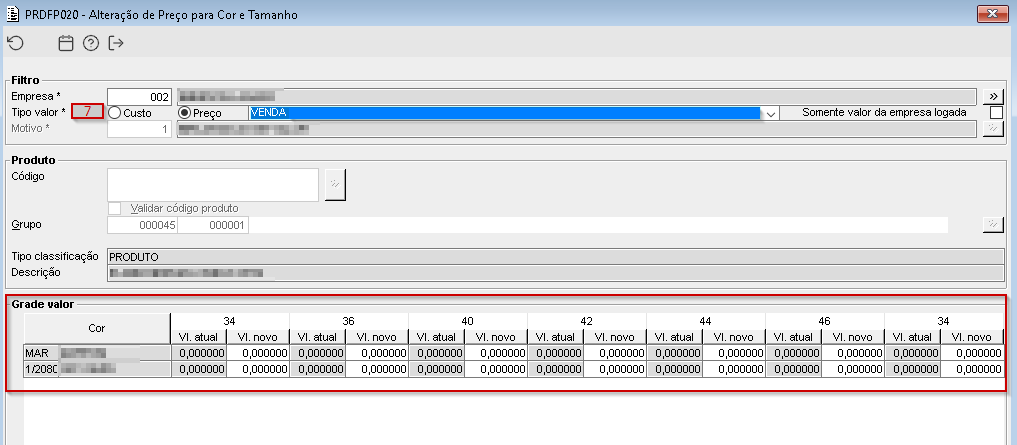This screenshot has width=1017, height=445.
Task: Click Vl. novo cell for MAR size 36
Action: (x=377, y=353)
